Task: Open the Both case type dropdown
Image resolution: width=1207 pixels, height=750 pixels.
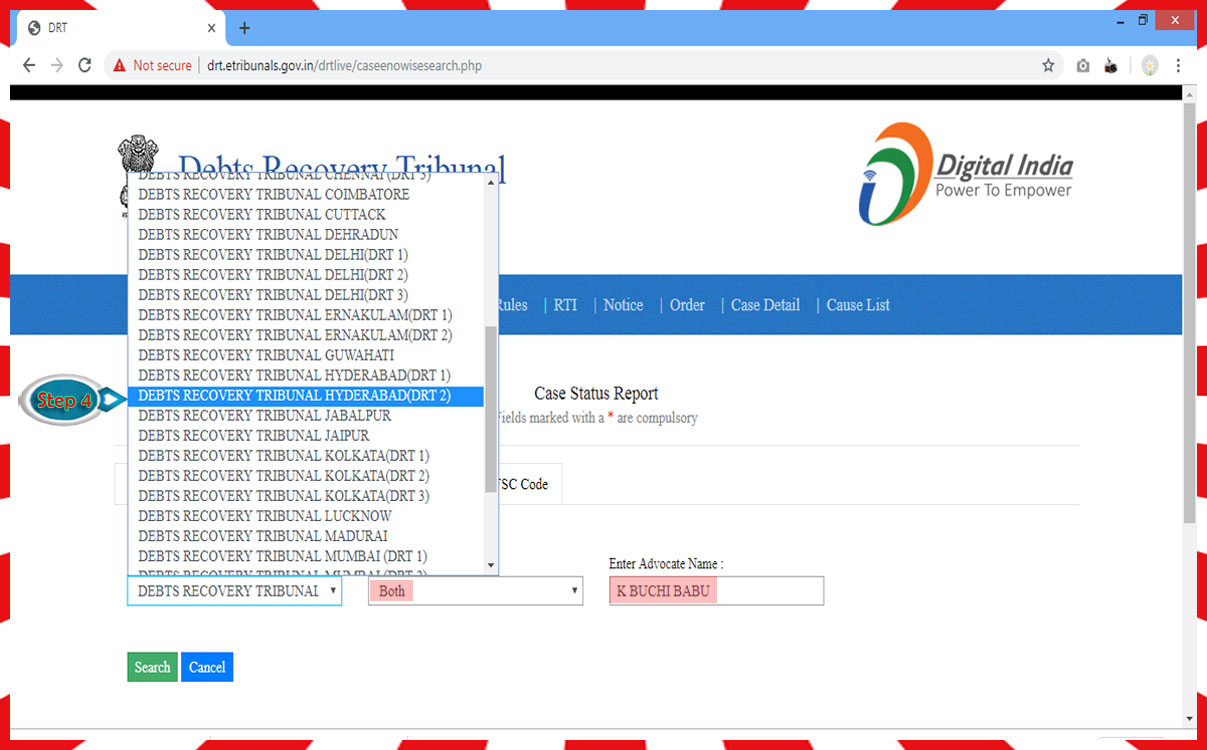Action: [475, 591]
